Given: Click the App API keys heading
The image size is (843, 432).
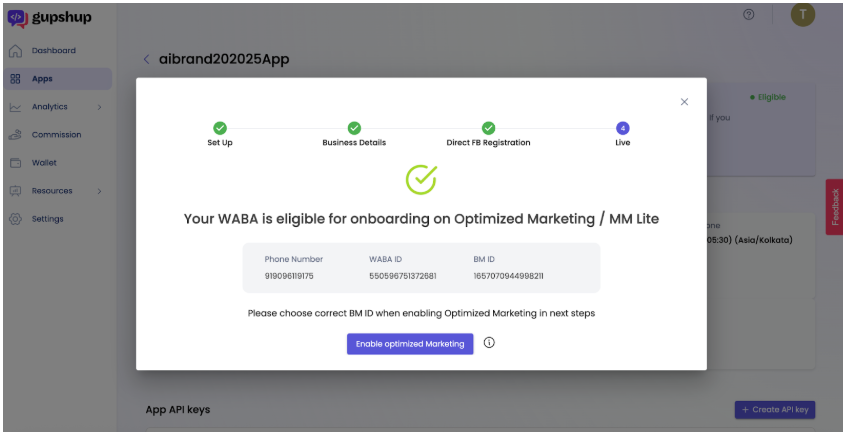Looking at the screenshot, I should click(177, 409).
